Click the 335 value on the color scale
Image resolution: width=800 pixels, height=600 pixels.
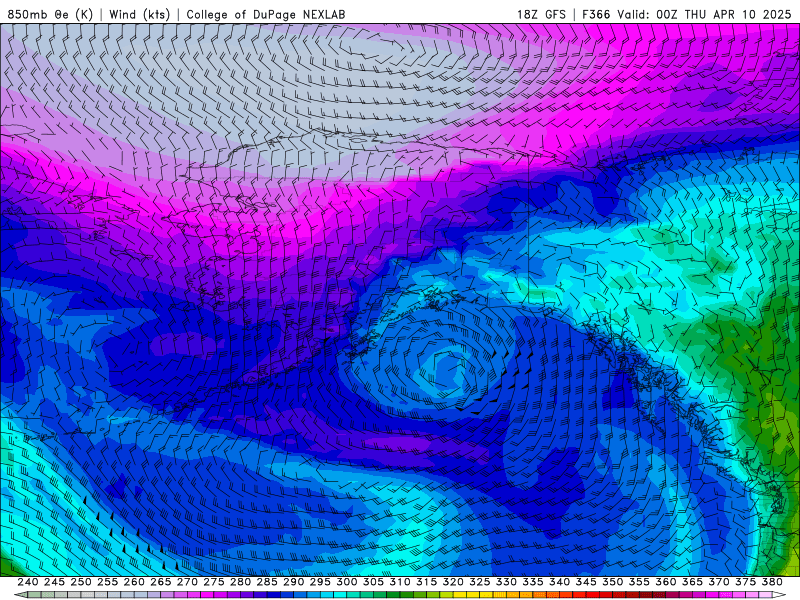[533, 582]
